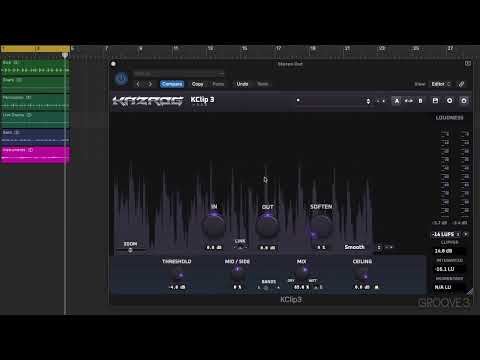Toggle the lock icon next to CEILING value
This screenshot has height=360, width=480.
click(377, 287)
